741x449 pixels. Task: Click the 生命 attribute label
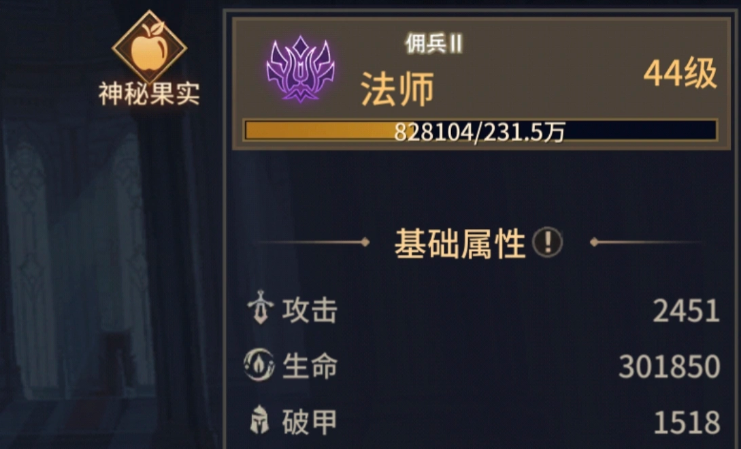point(310,366)
